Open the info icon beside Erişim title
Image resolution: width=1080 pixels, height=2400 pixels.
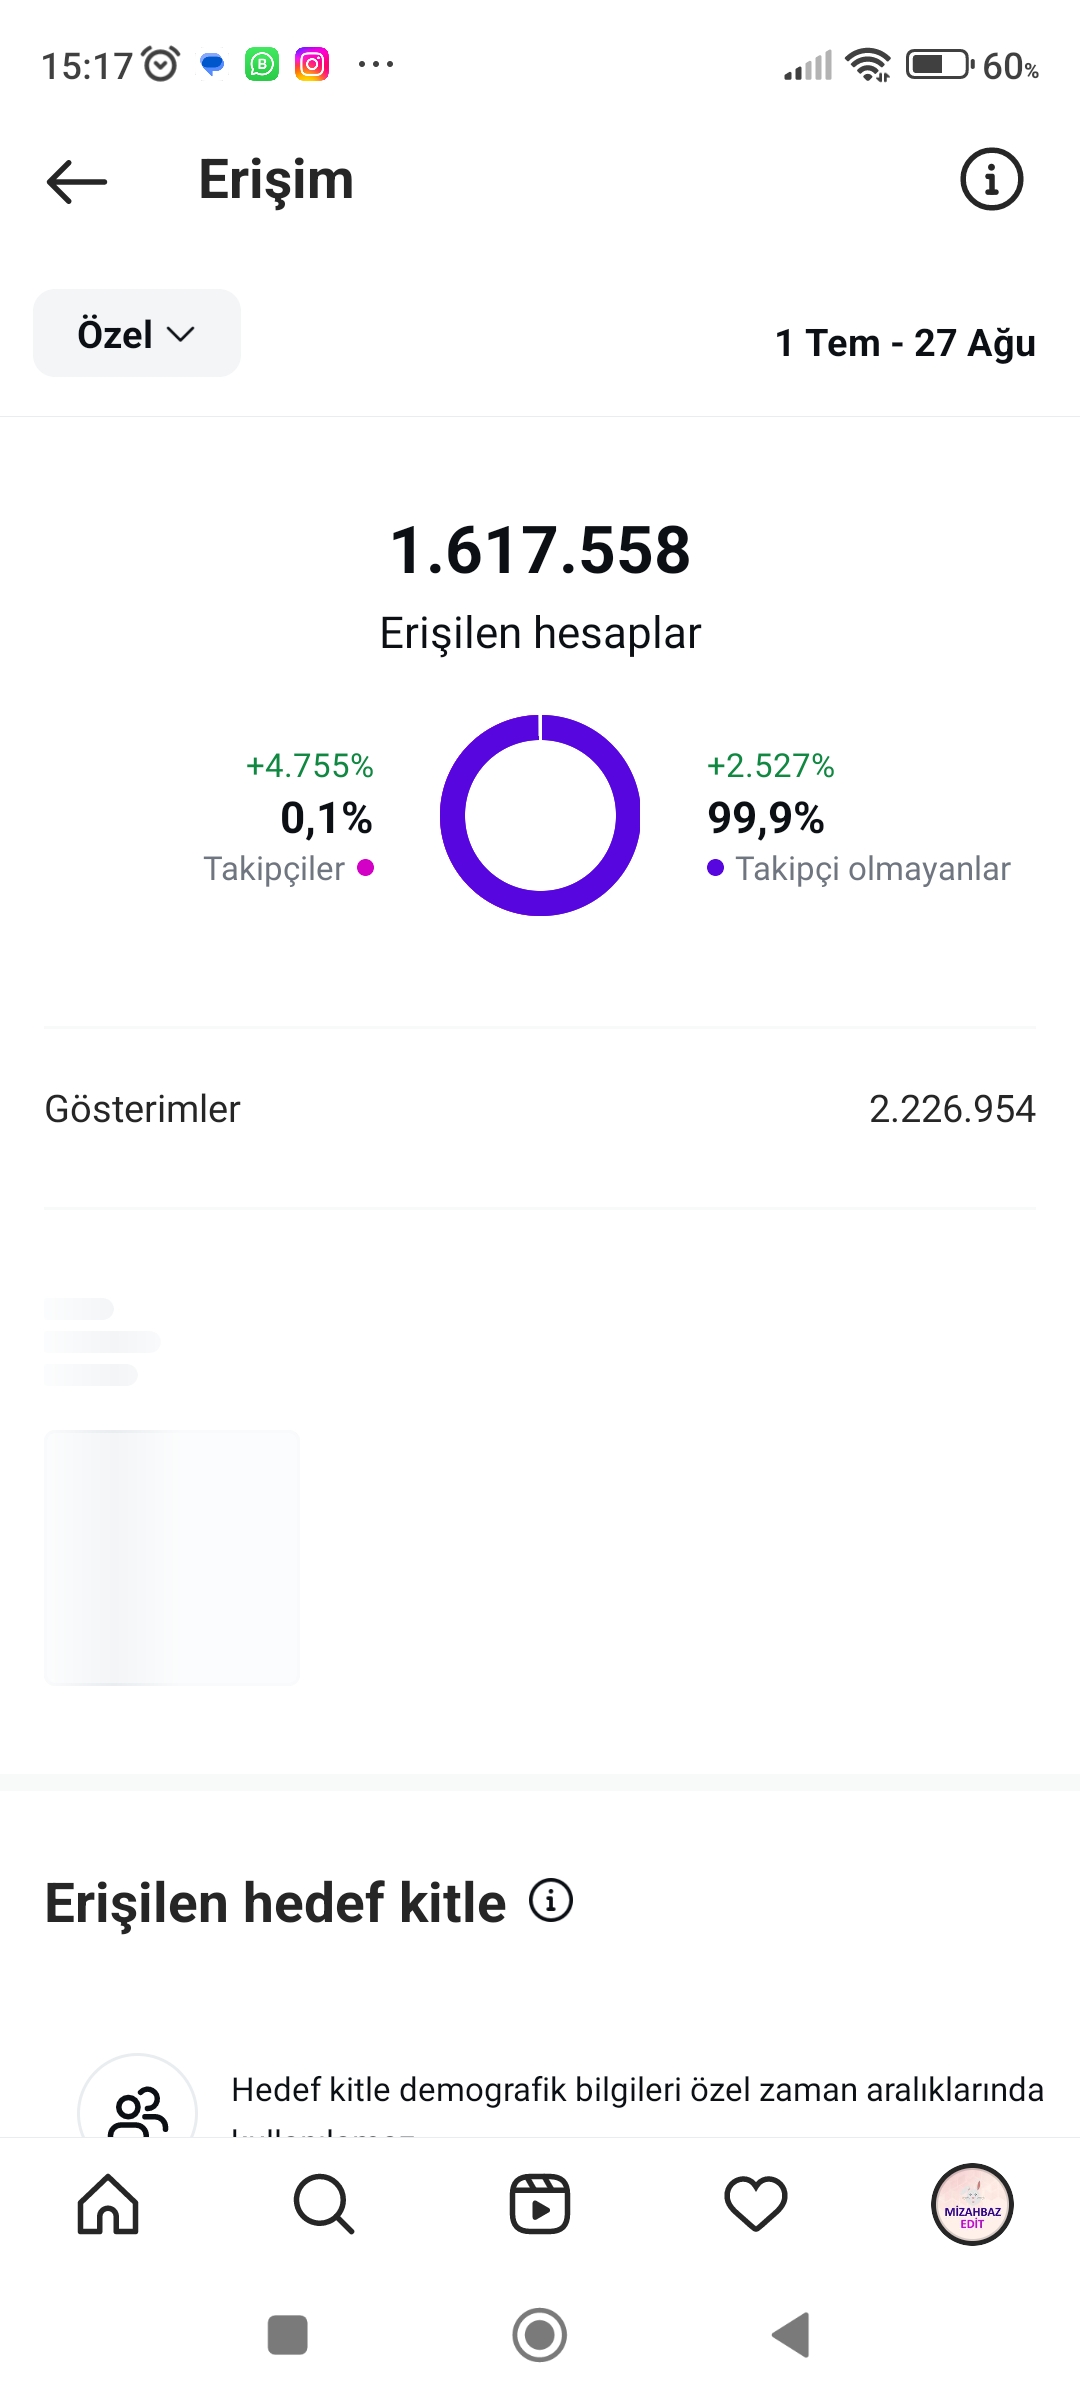click(991, 180)
